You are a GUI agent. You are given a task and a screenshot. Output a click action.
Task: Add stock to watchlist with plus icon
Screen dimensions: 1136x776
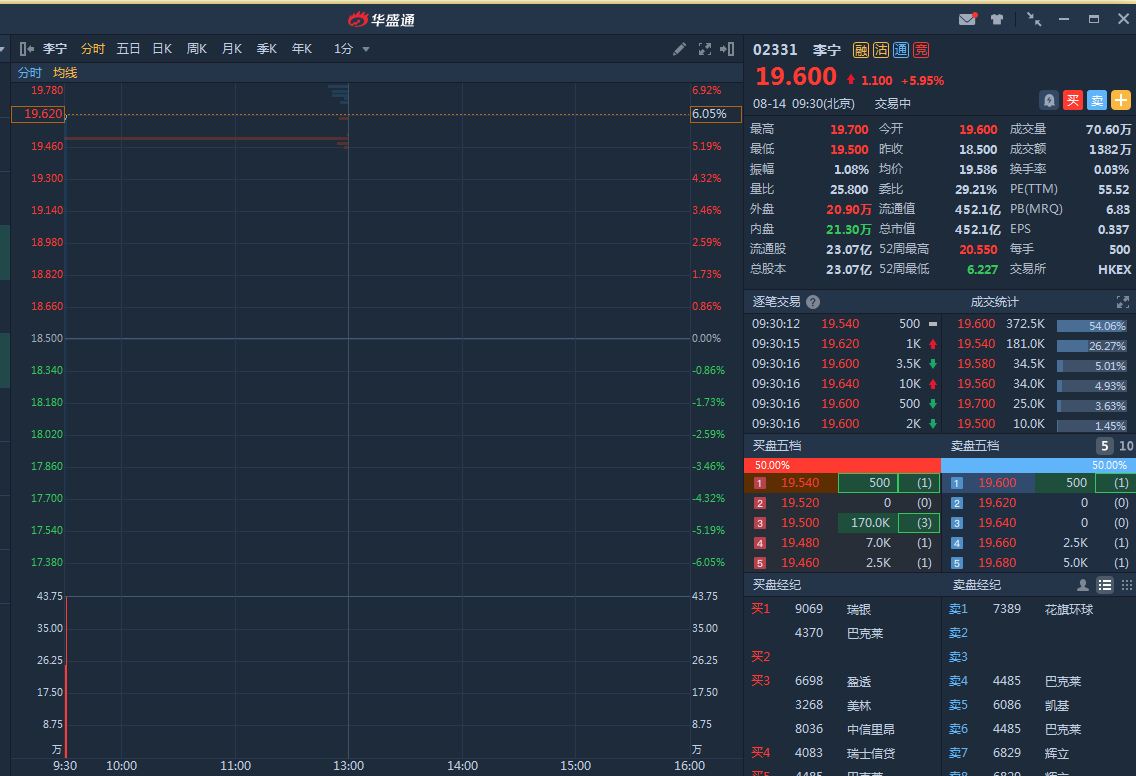1121,100
